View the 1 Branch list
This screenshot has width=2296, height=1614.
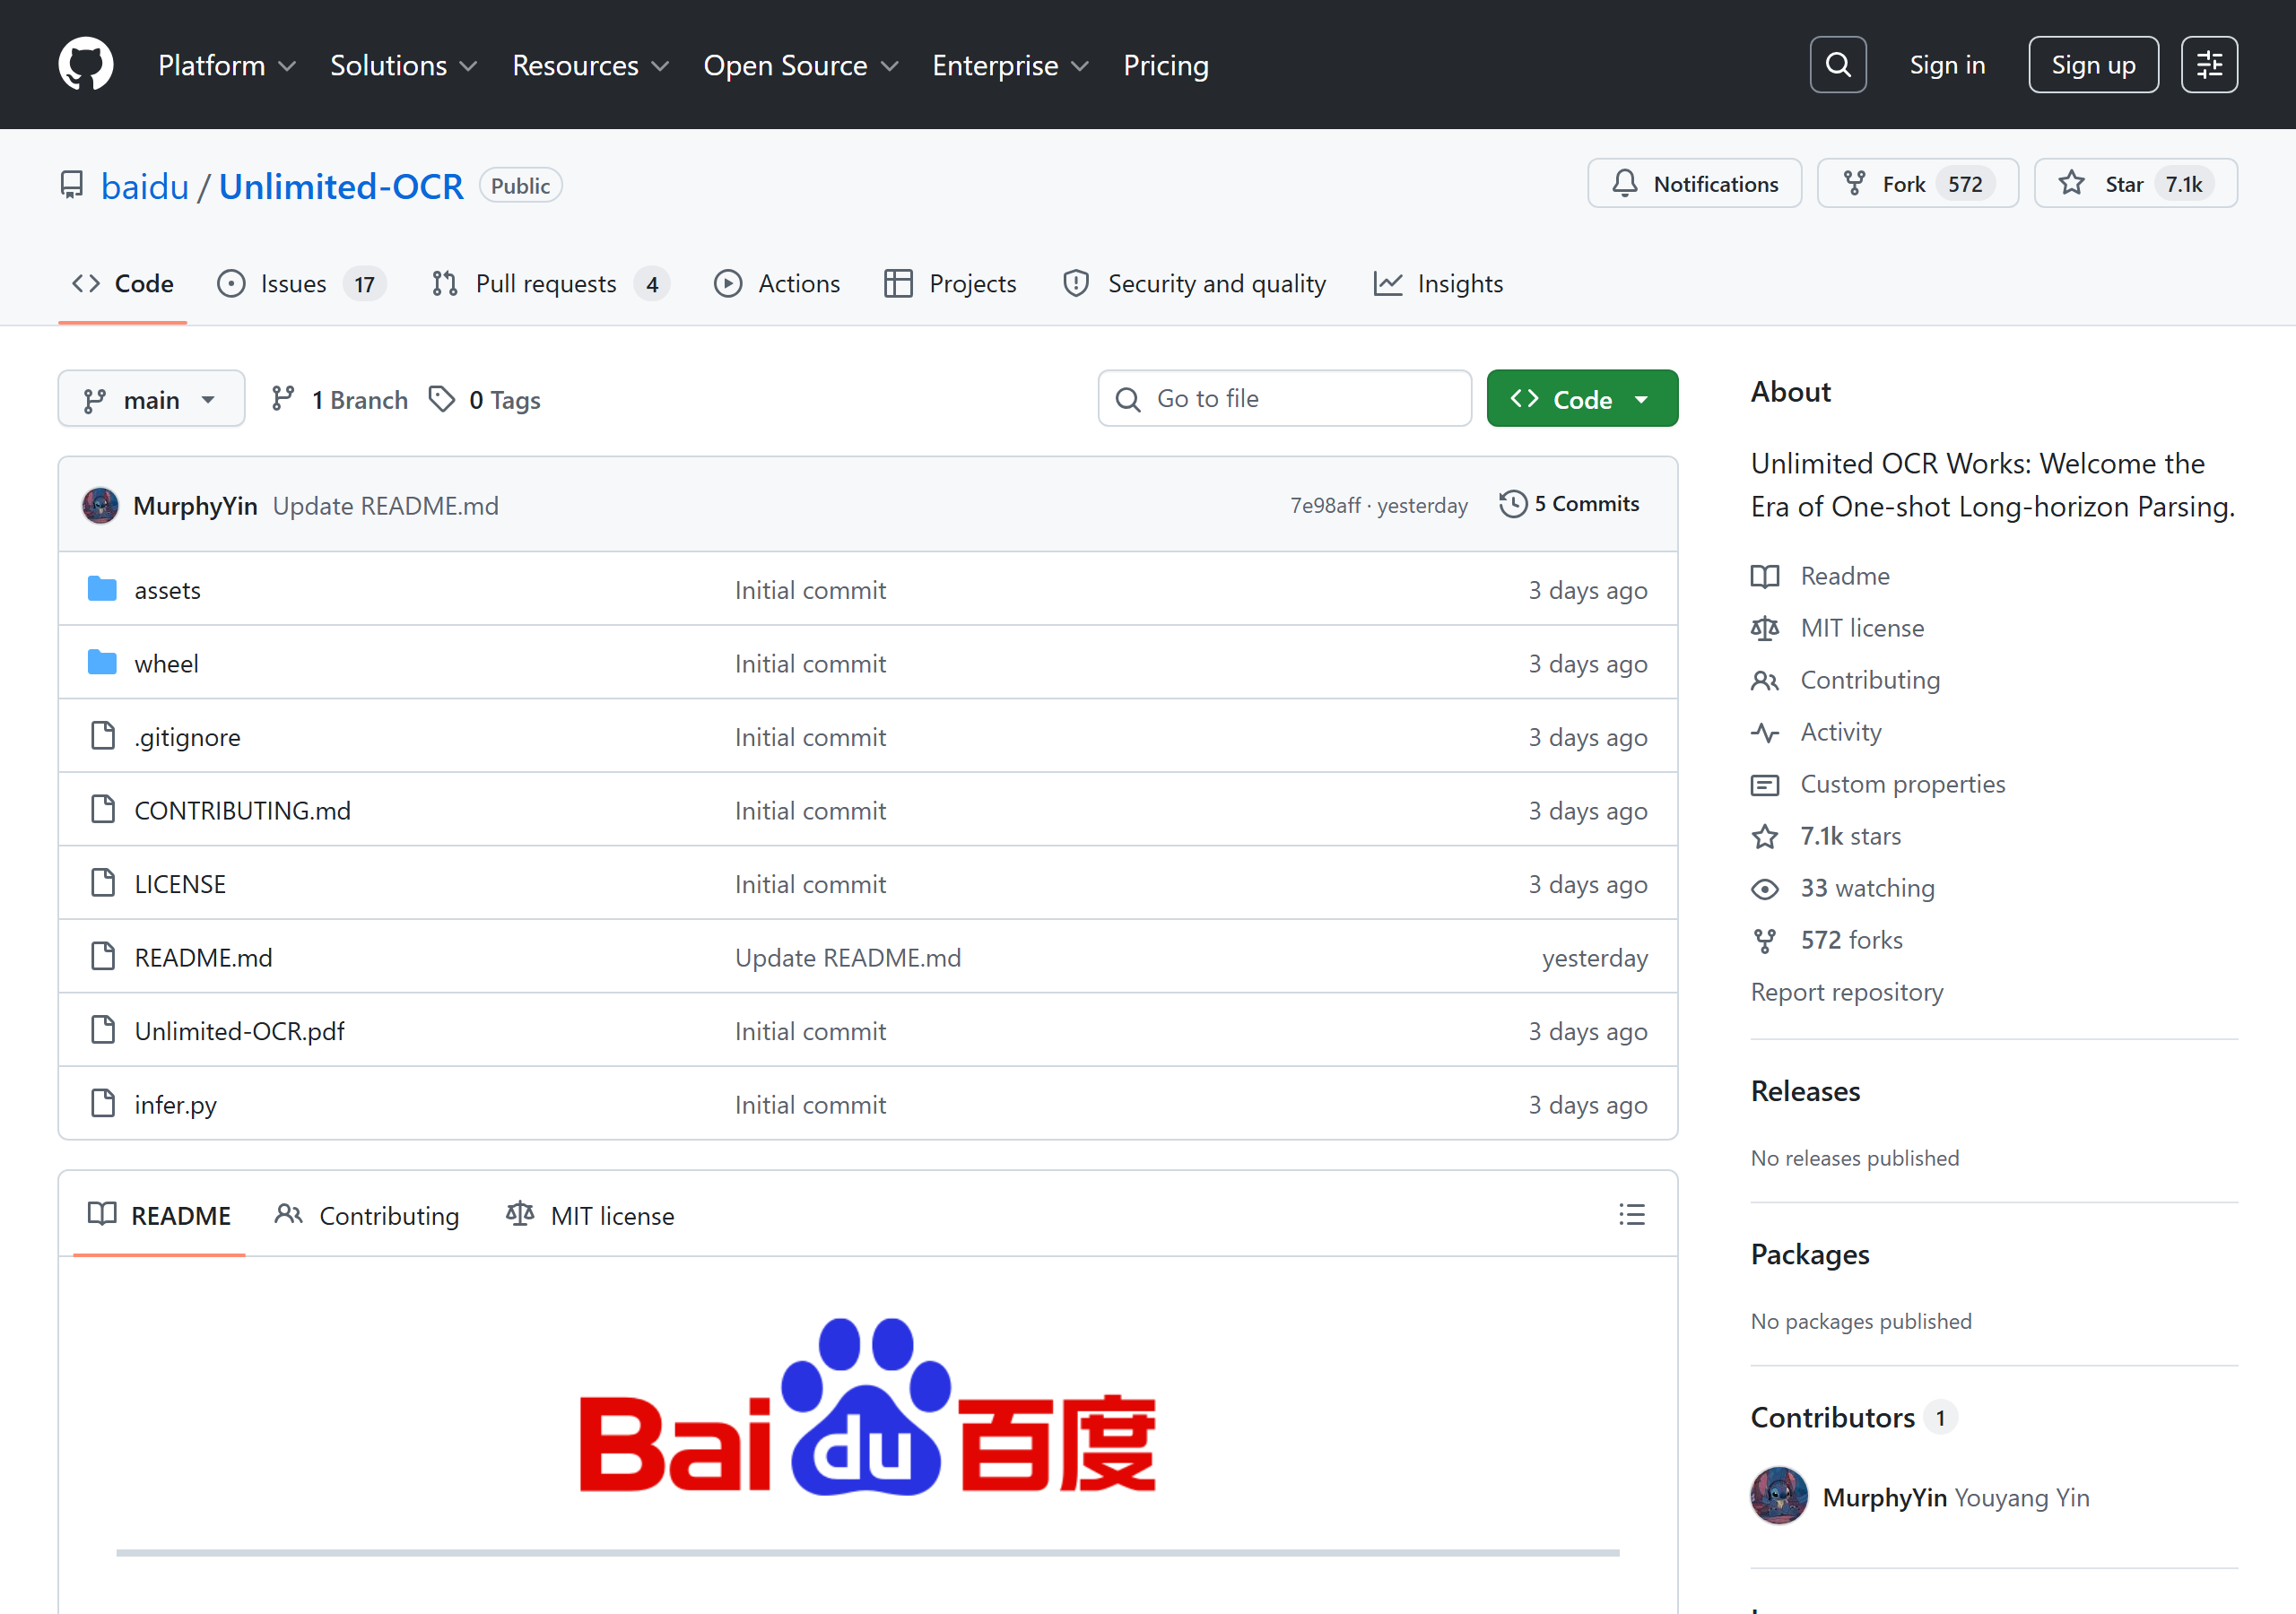click(x=339, y=400)
